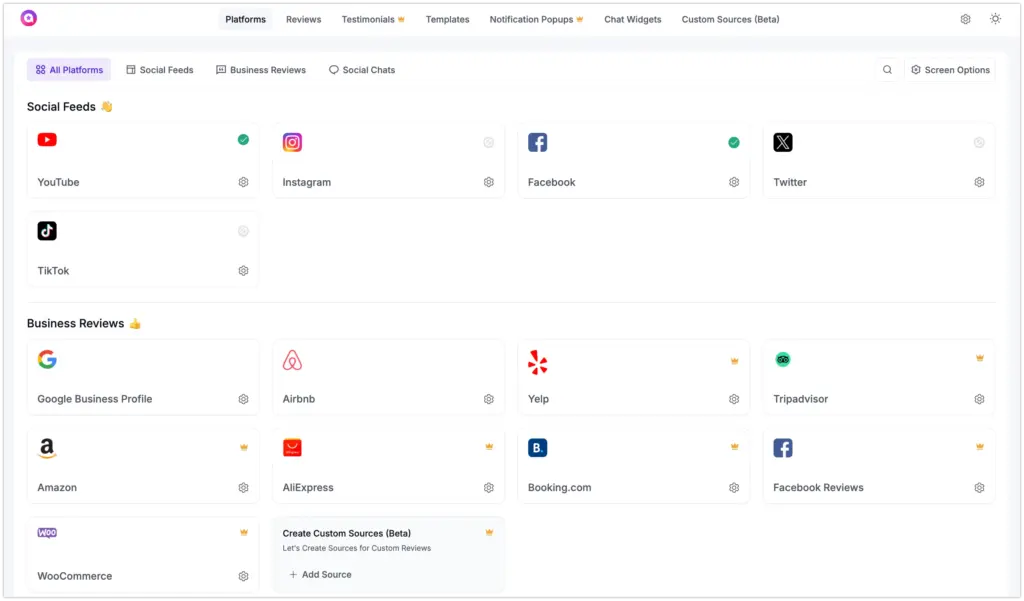Click the Instagram logo icon
The width and height of the screenshot is (1024, 601).
pos(291,142)
